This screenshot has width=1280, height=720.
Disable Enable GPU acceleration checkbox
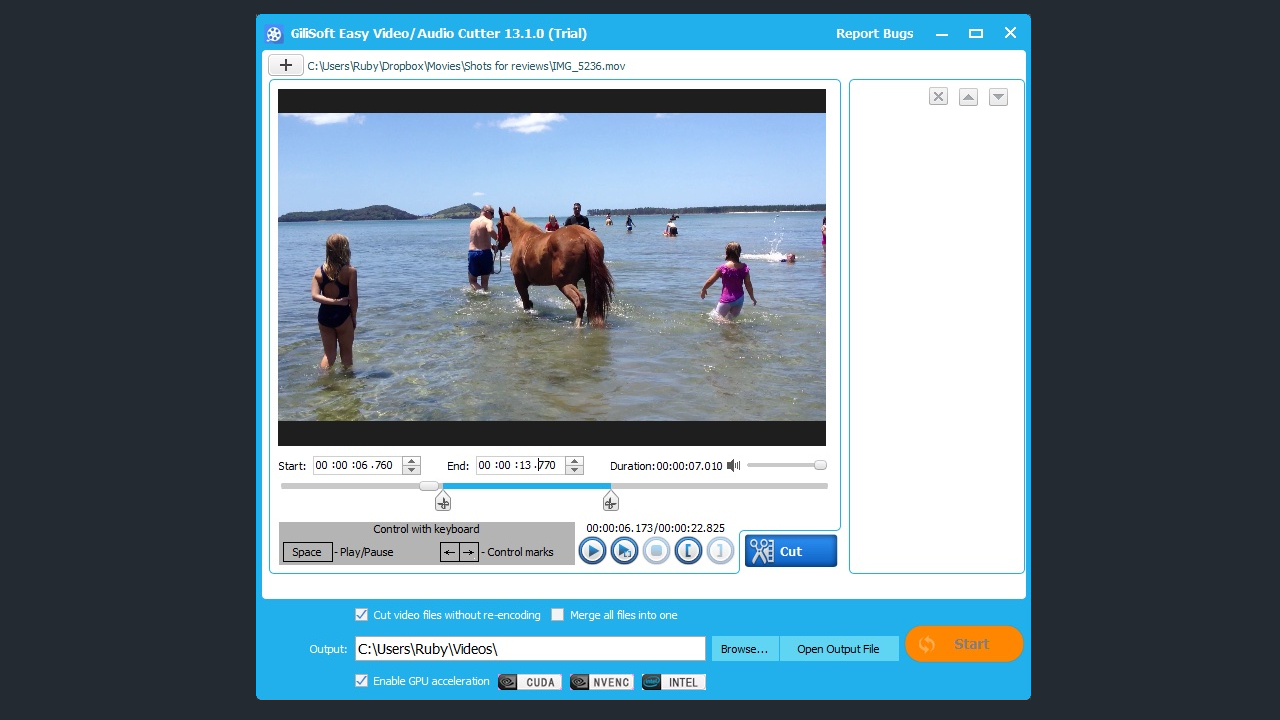362,681
